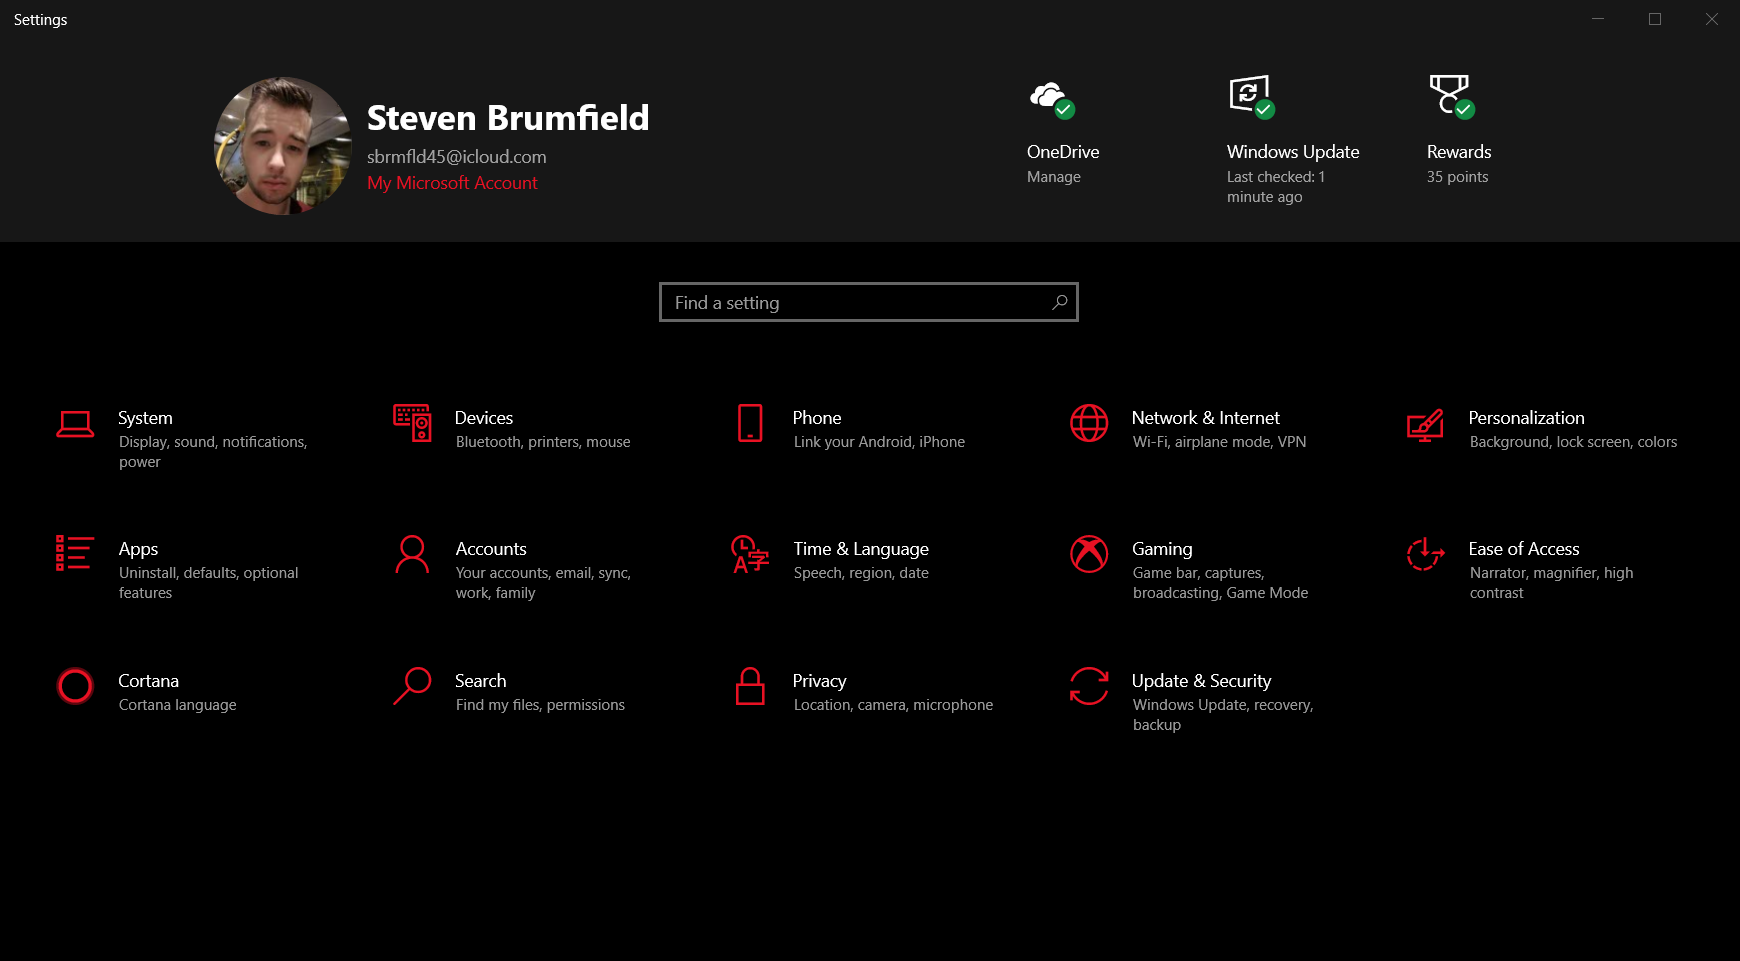Click the Windows Update status icon
This screenshot has height=961, width=1740.
coord(1251,97)
